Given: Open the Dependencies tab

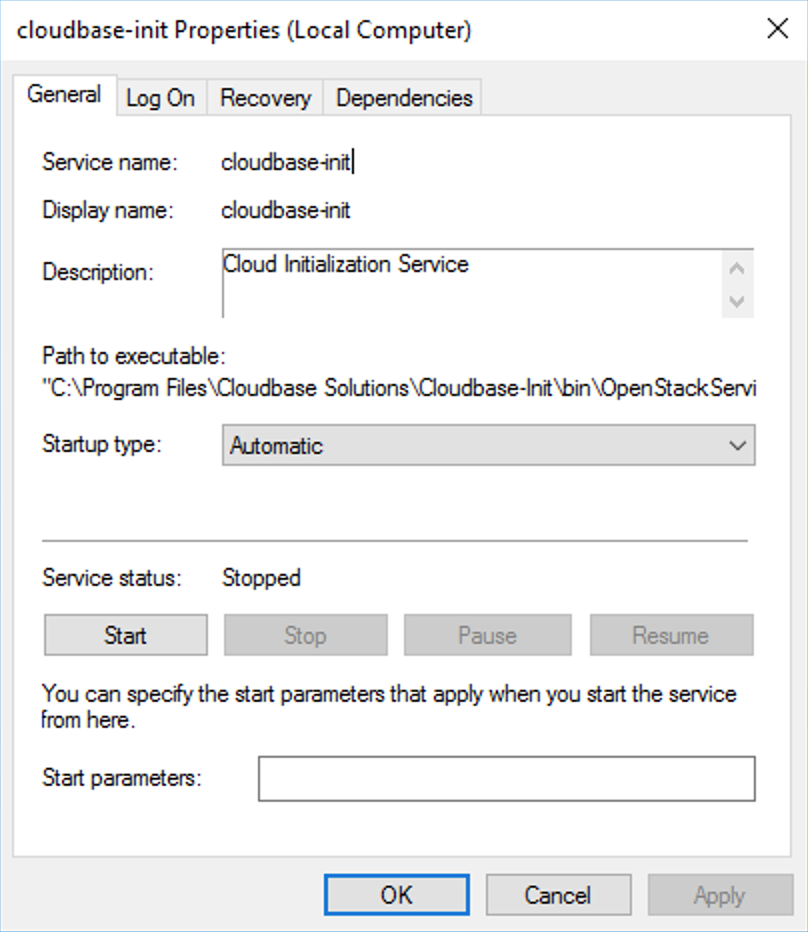Looking at the screenshot, I should (404, 98).
